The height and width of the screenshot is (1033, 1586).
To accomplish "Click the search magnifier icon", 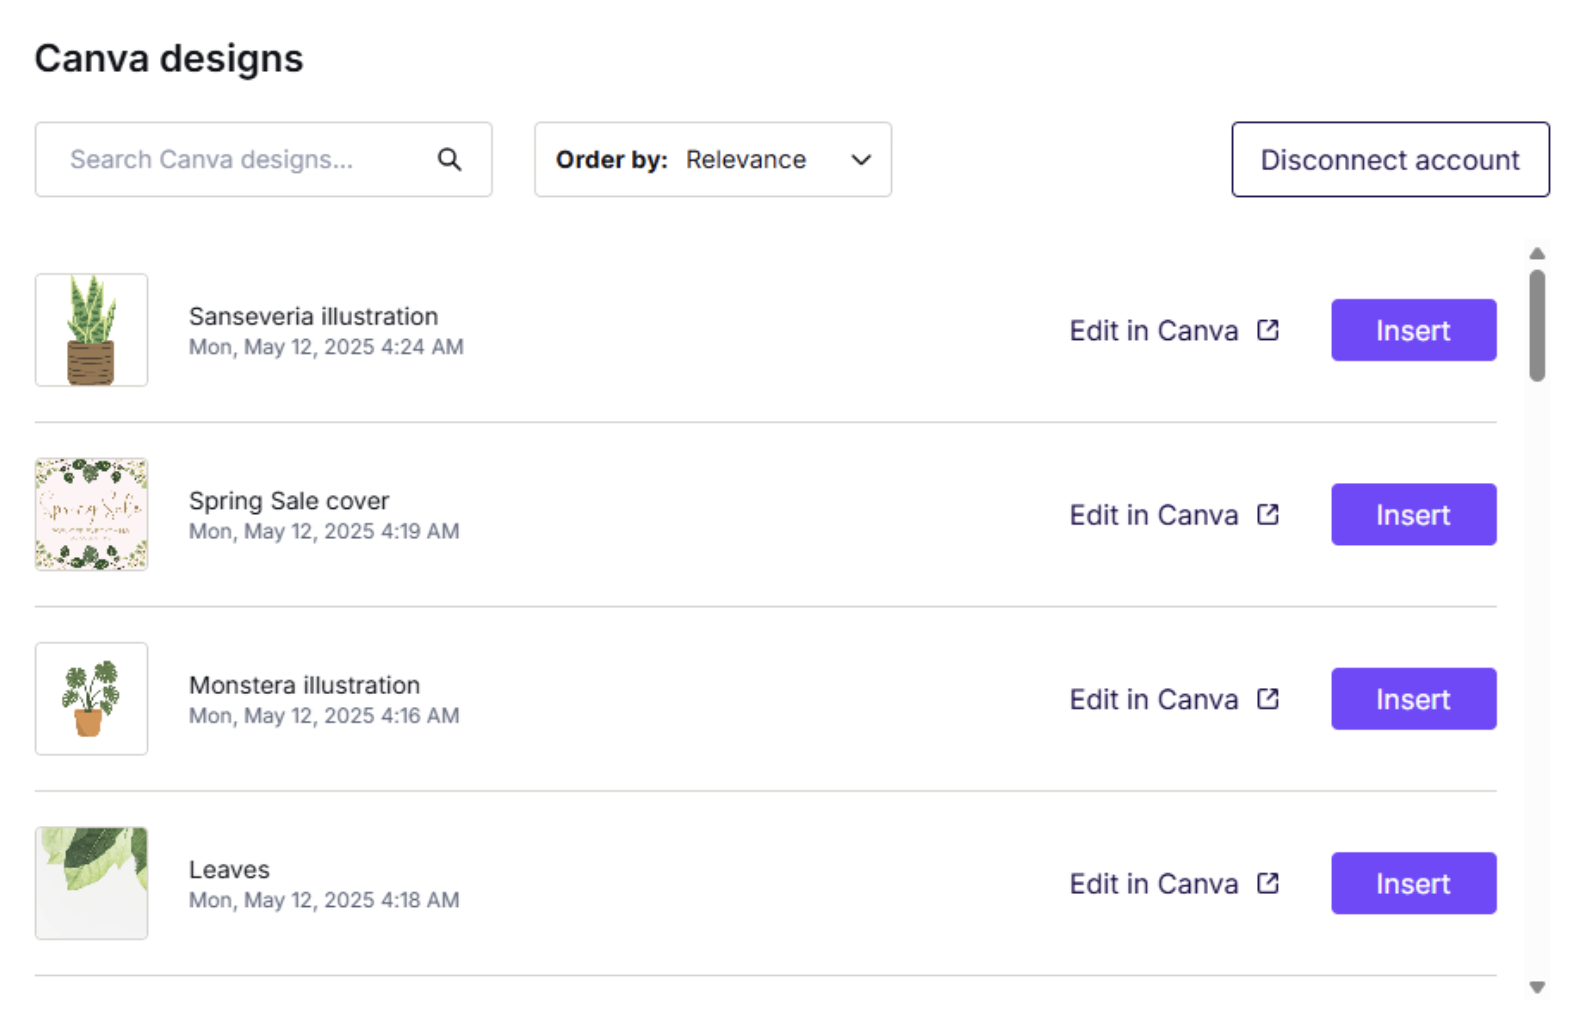I will [x=449, y=160].
